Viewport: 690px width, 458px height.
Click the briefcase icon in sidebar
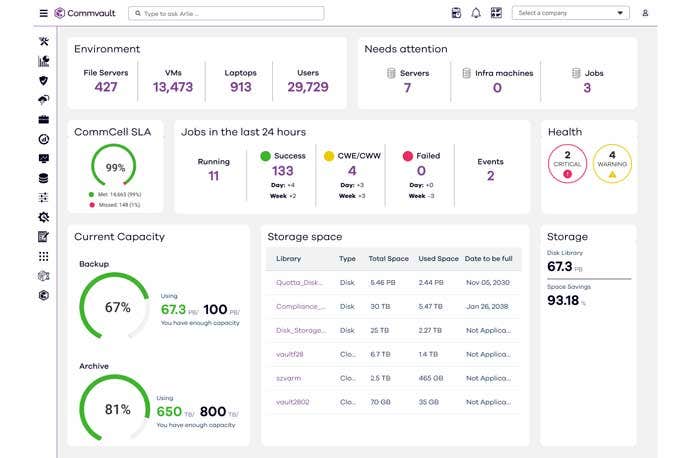pos(43,120)
